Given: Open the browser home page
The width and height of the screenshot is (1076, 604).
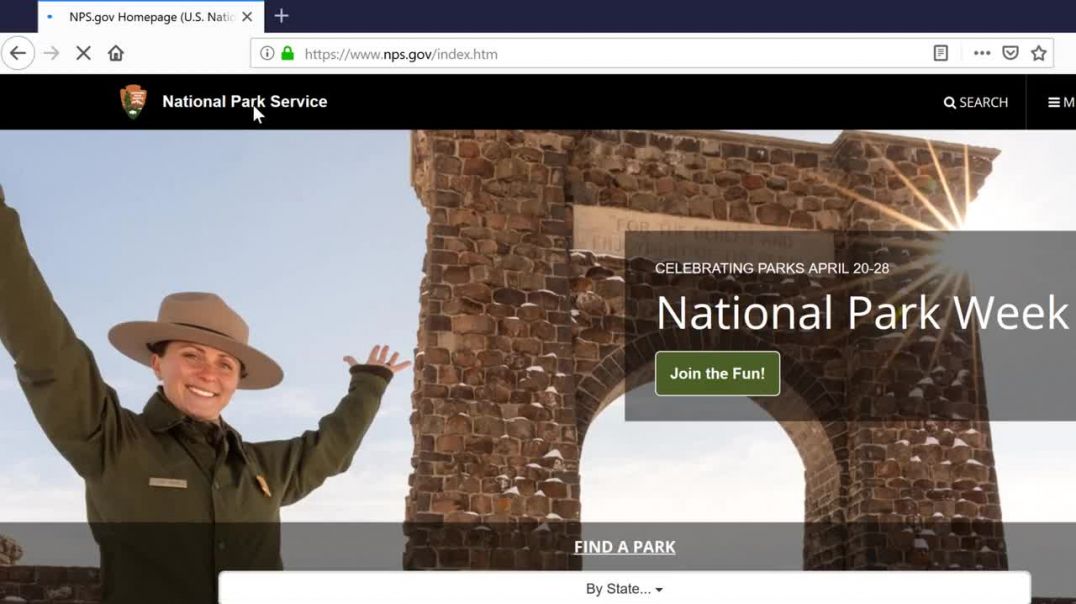Looking at the screenshot, I should 115,54.
